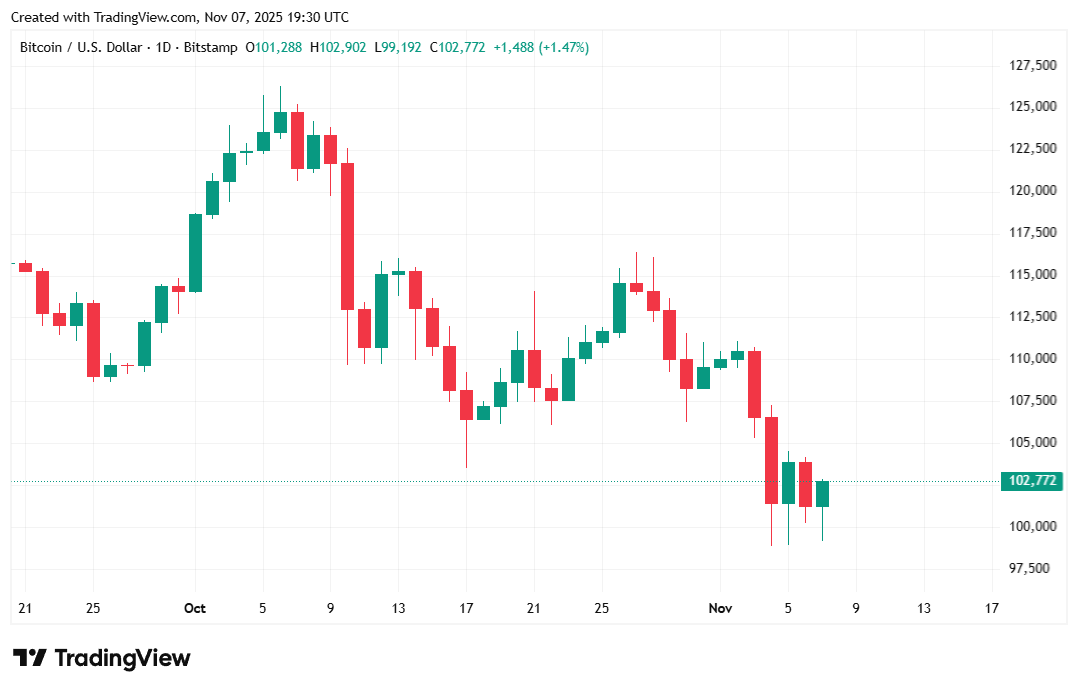Select the Nov label on the date axis
The width and height of the screenshot is (1078, 692).
point(720,608)
